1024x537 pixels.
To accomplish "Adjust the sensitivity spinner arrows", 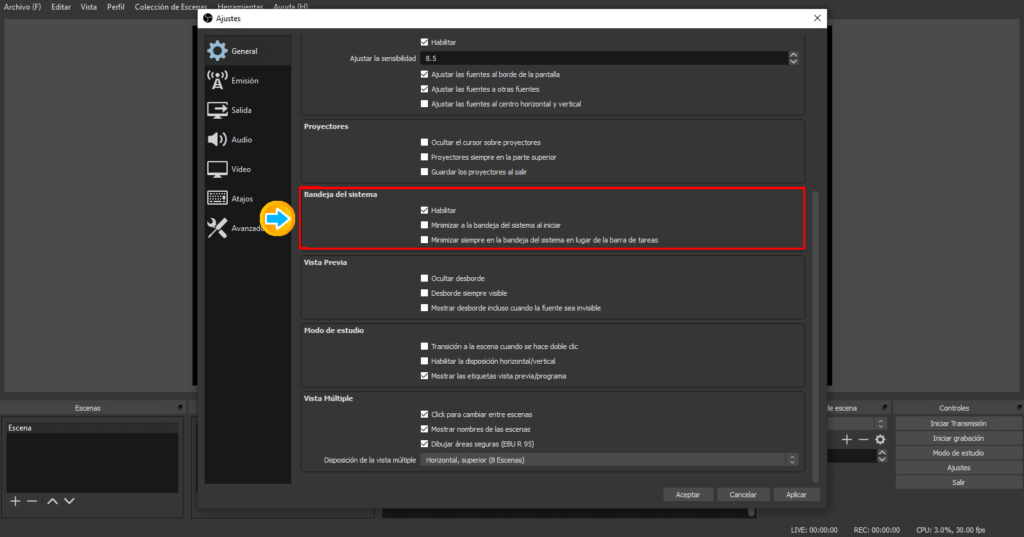I will 794,59.
